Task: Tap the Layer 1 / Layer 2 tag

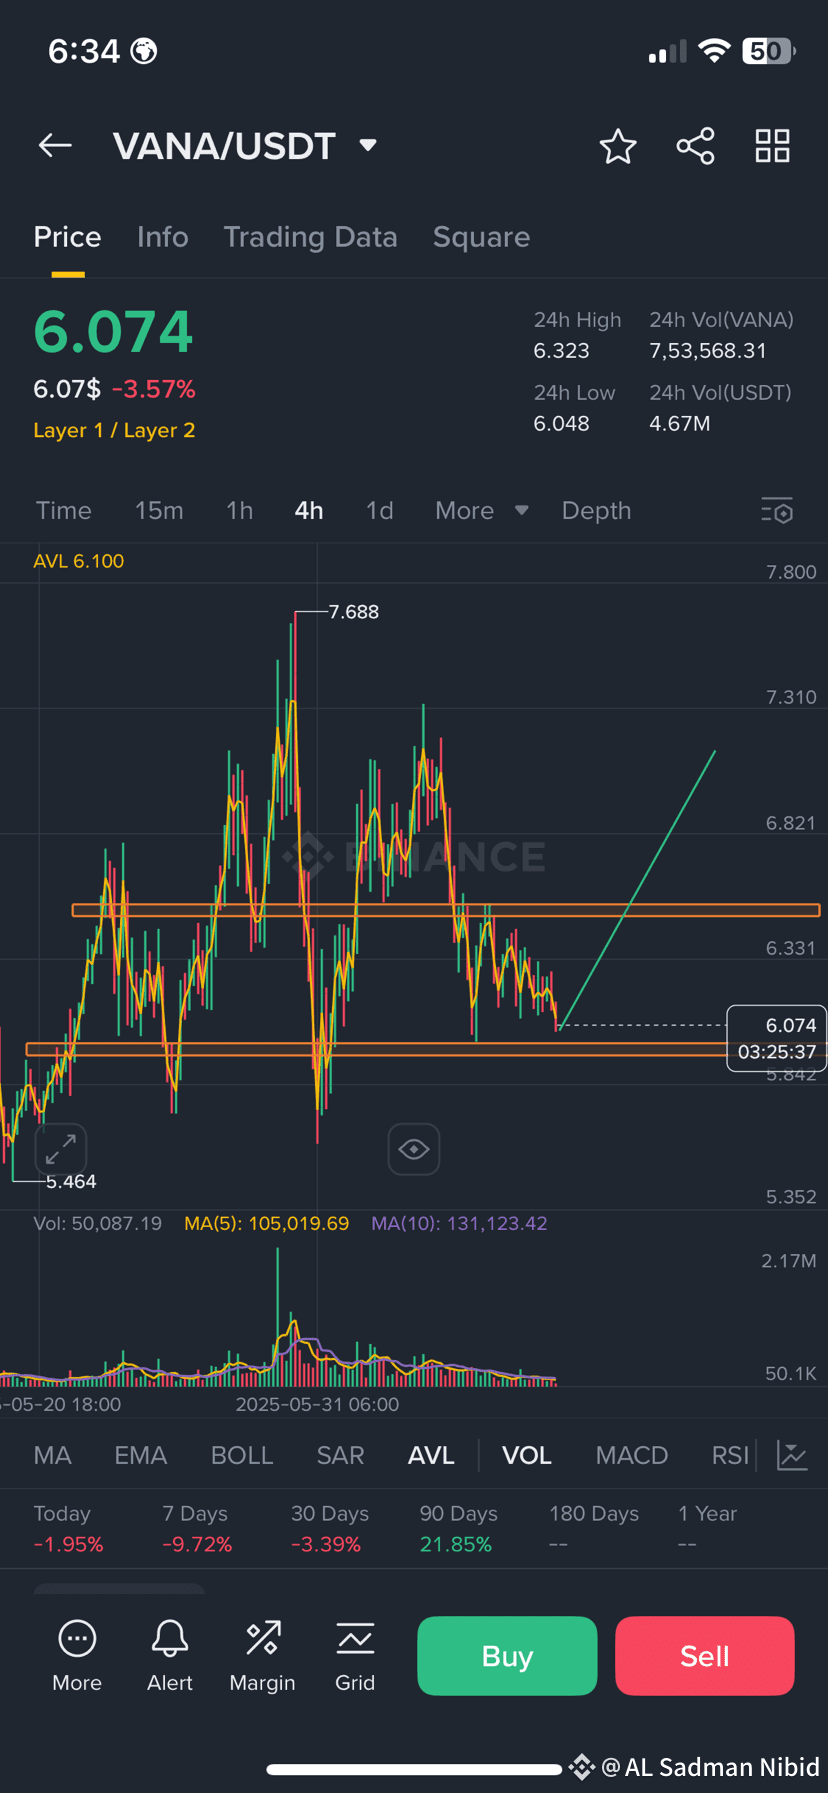Action: click(114, 430)
